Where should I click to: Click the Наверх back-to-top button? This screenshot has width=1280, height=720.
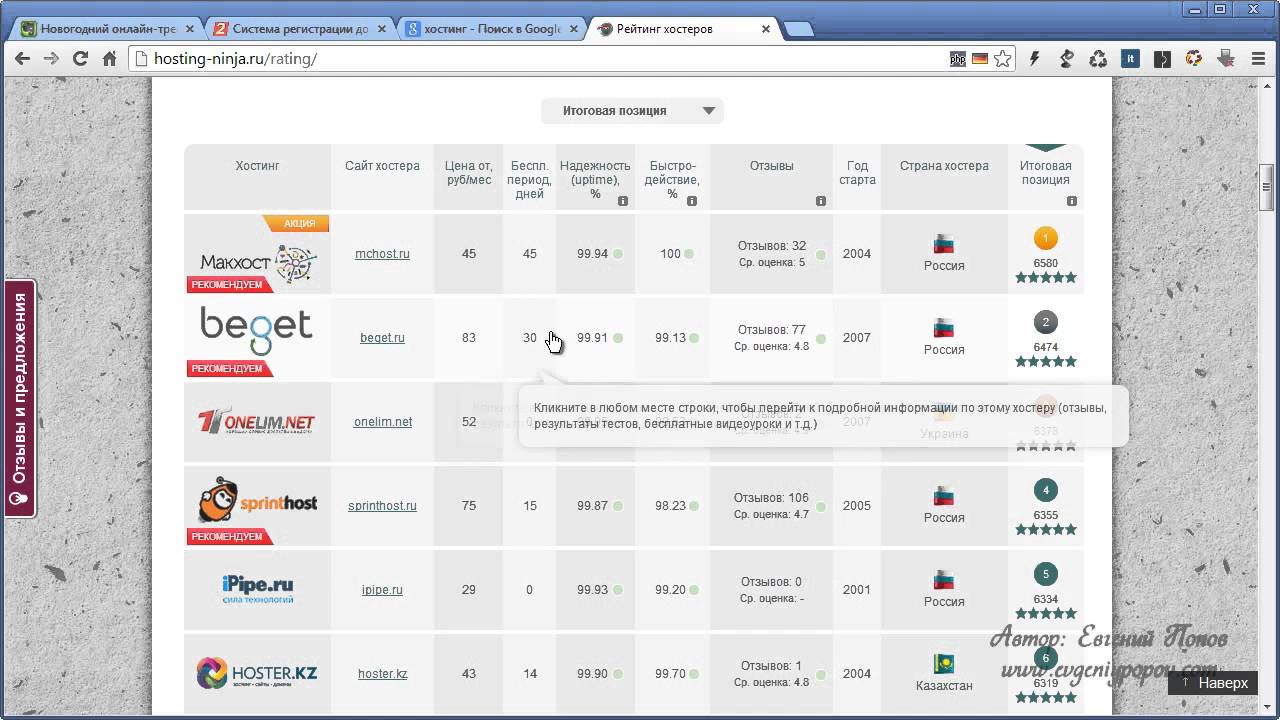click(x=1213, y=683)
